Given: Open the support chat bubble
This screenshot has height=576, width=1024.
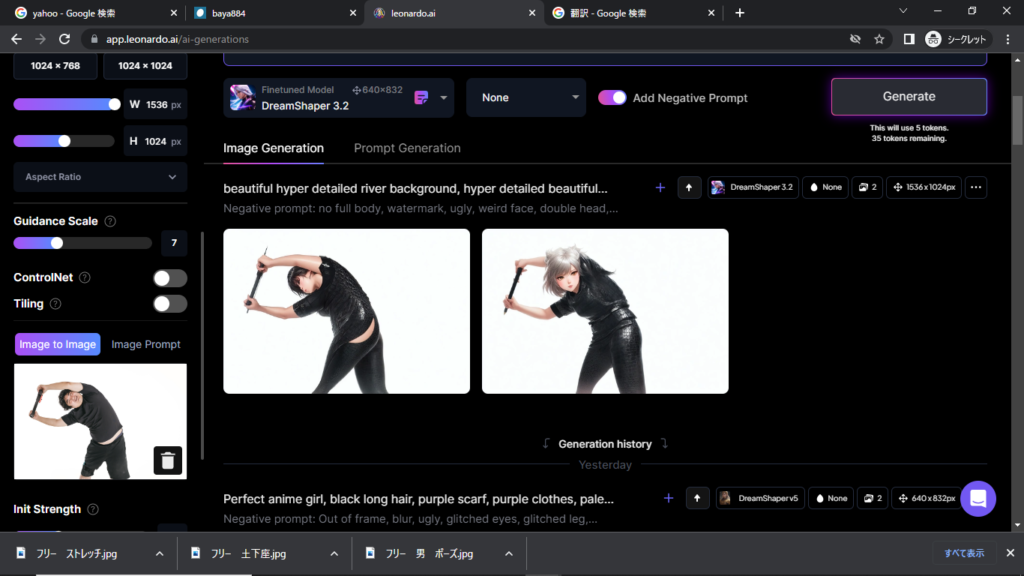Looking at the screenshot, I should [977, 498].
